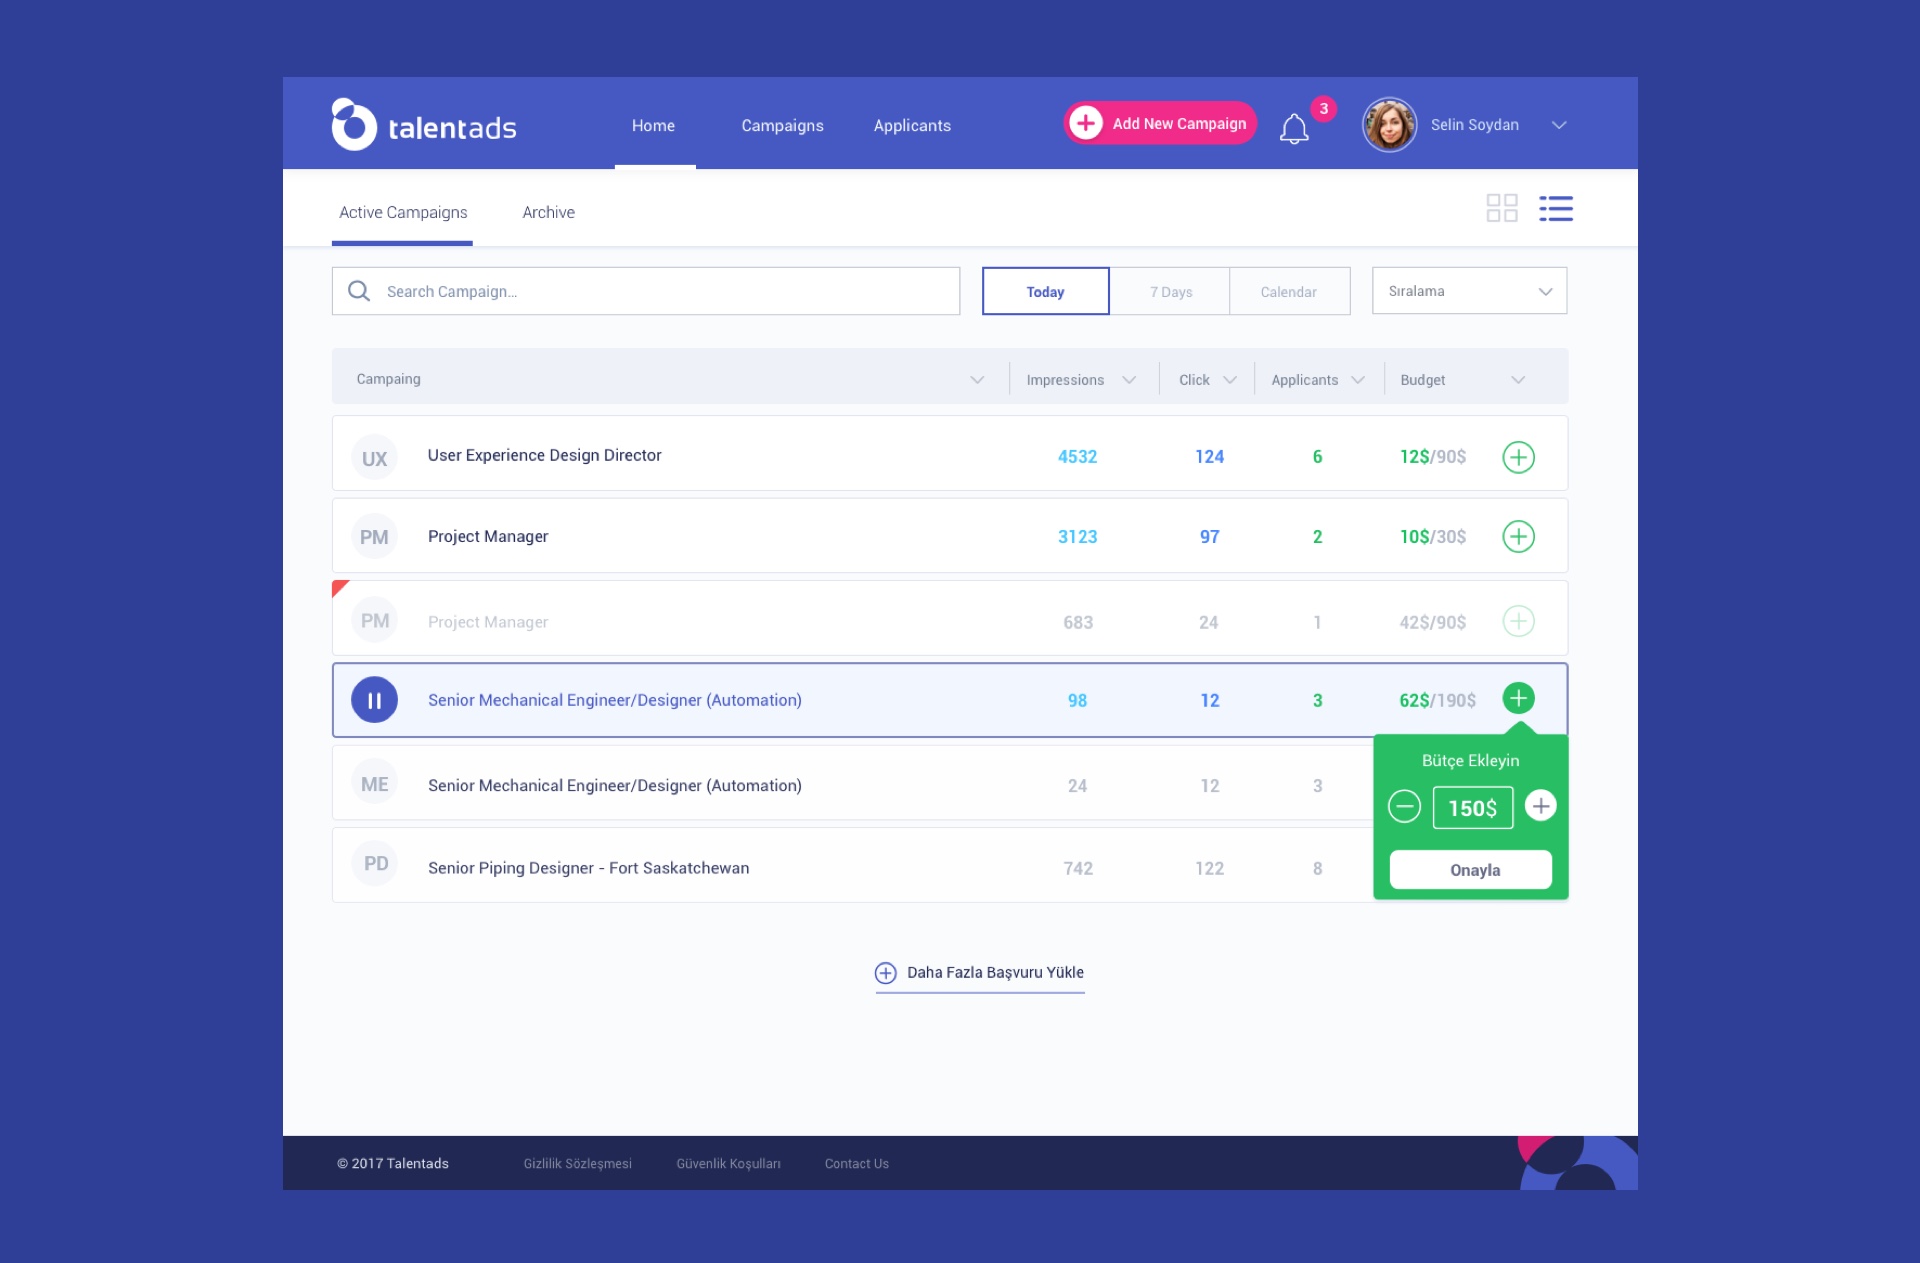Increase budget amount with white plus icon
This screenshot has width=1920, height=1263.
1540,806
